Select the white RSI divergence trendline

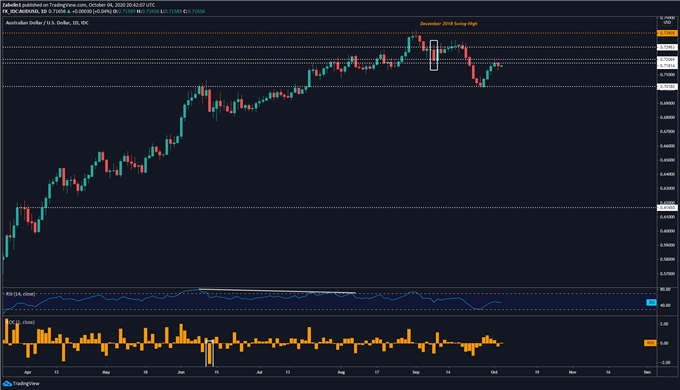tap(277, 291)
